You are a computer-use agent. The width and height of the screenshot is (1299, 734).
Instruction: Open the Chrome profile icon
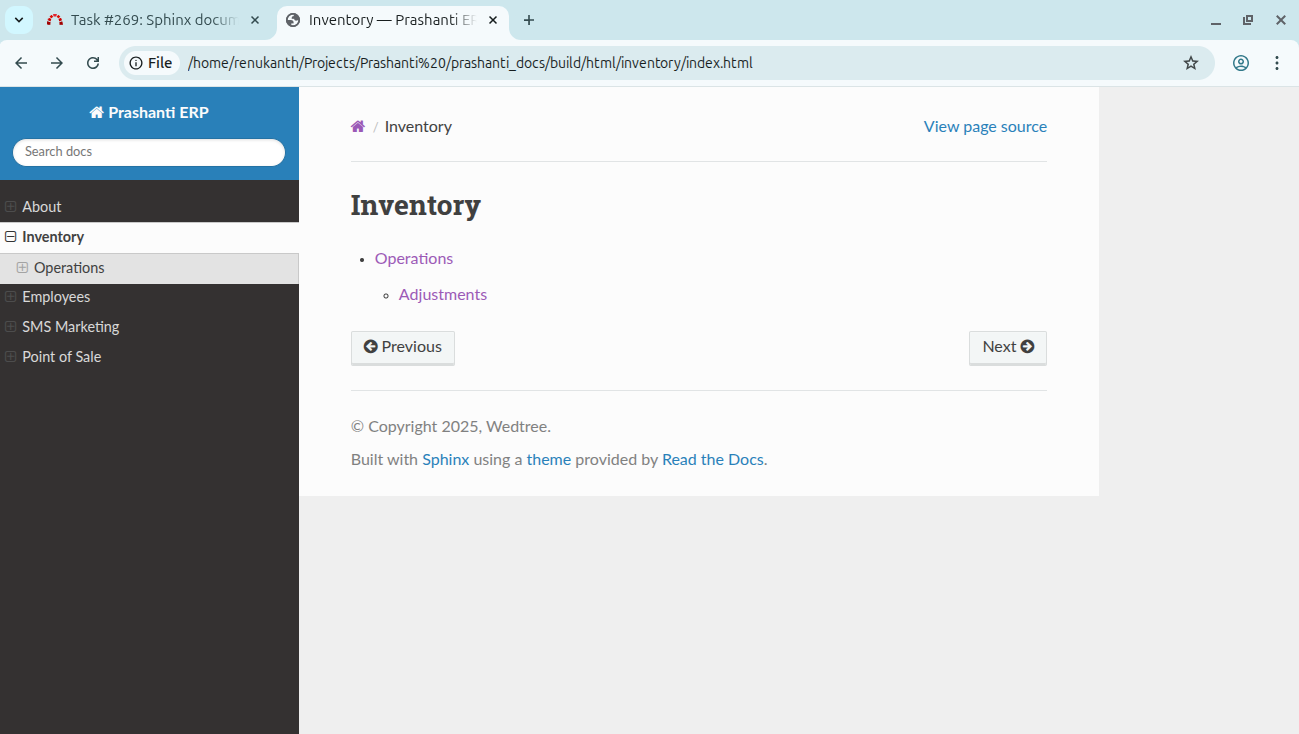point(1240,63)
